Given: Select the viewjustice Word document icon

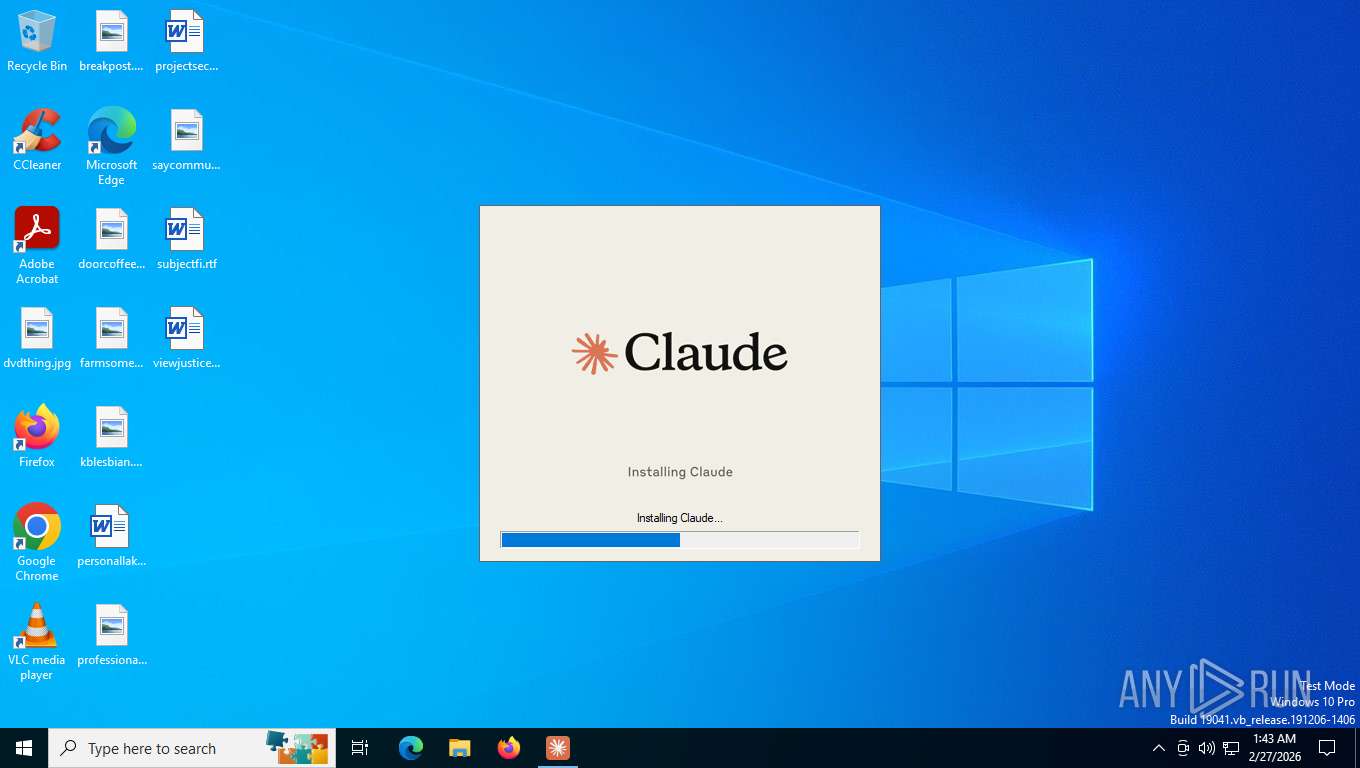Looking at the screenshot, I should (x=186, y=339).
